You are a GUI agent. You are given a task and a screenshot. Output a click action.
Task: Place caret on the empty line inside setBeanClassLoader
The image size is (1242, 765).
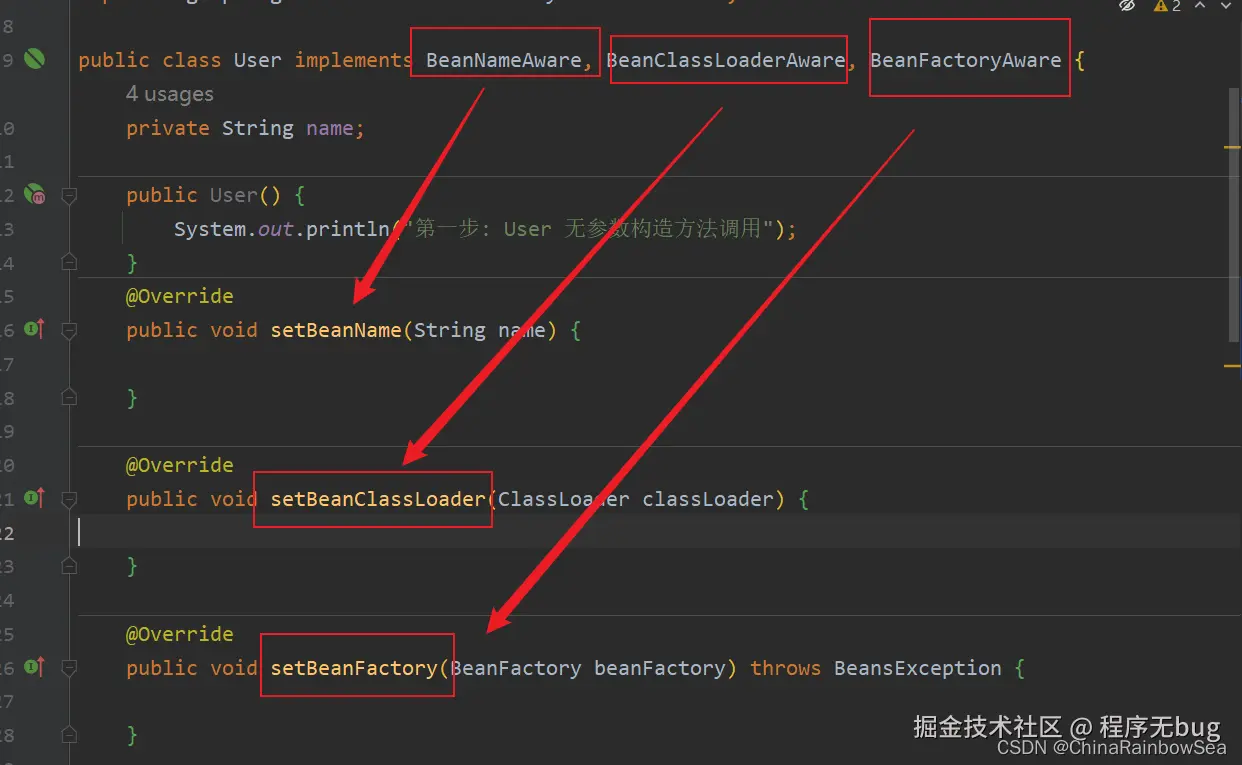tap(658, 533)
